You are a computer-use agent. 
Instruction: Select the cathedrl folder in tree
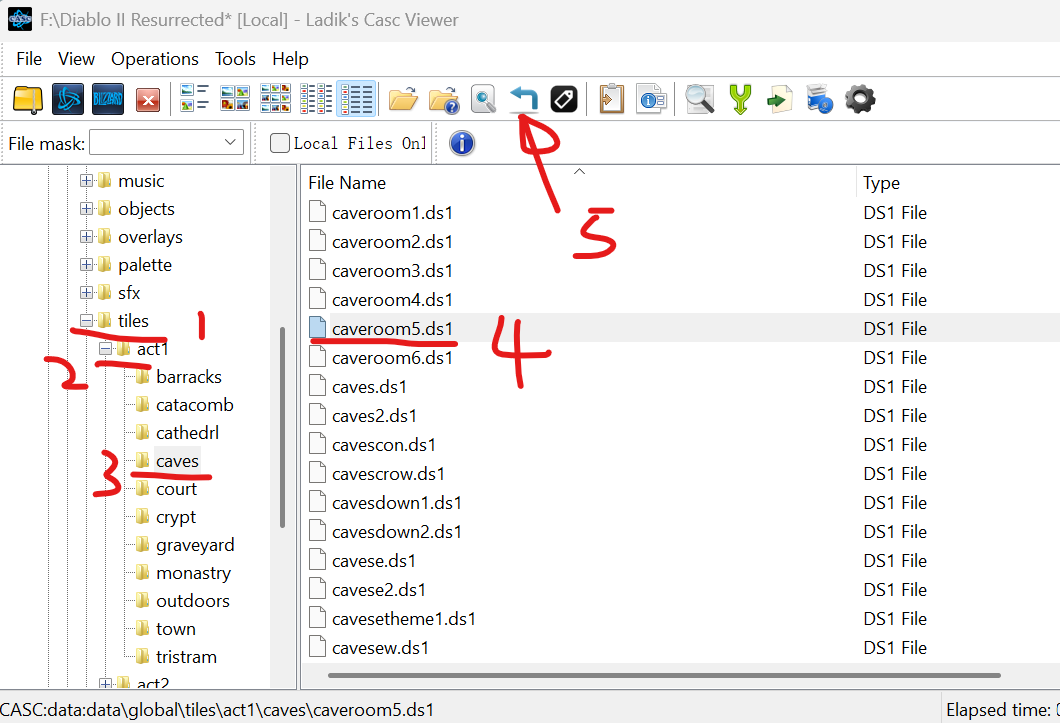tap(187, 433)
